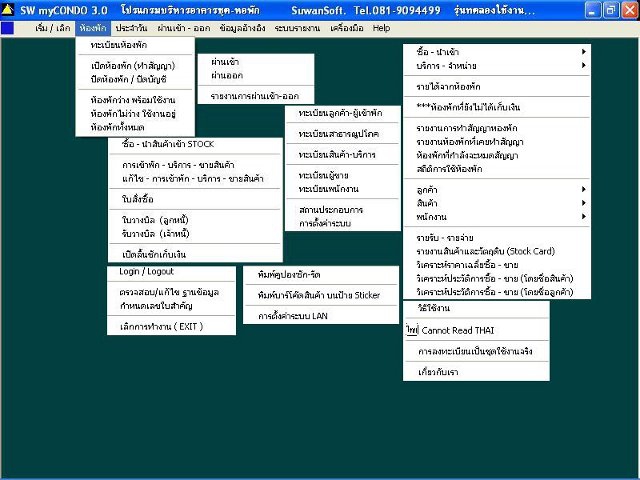Open ห้องพักที่กำลังจะหมดสัญญา
640x480 pixels.
497,156
